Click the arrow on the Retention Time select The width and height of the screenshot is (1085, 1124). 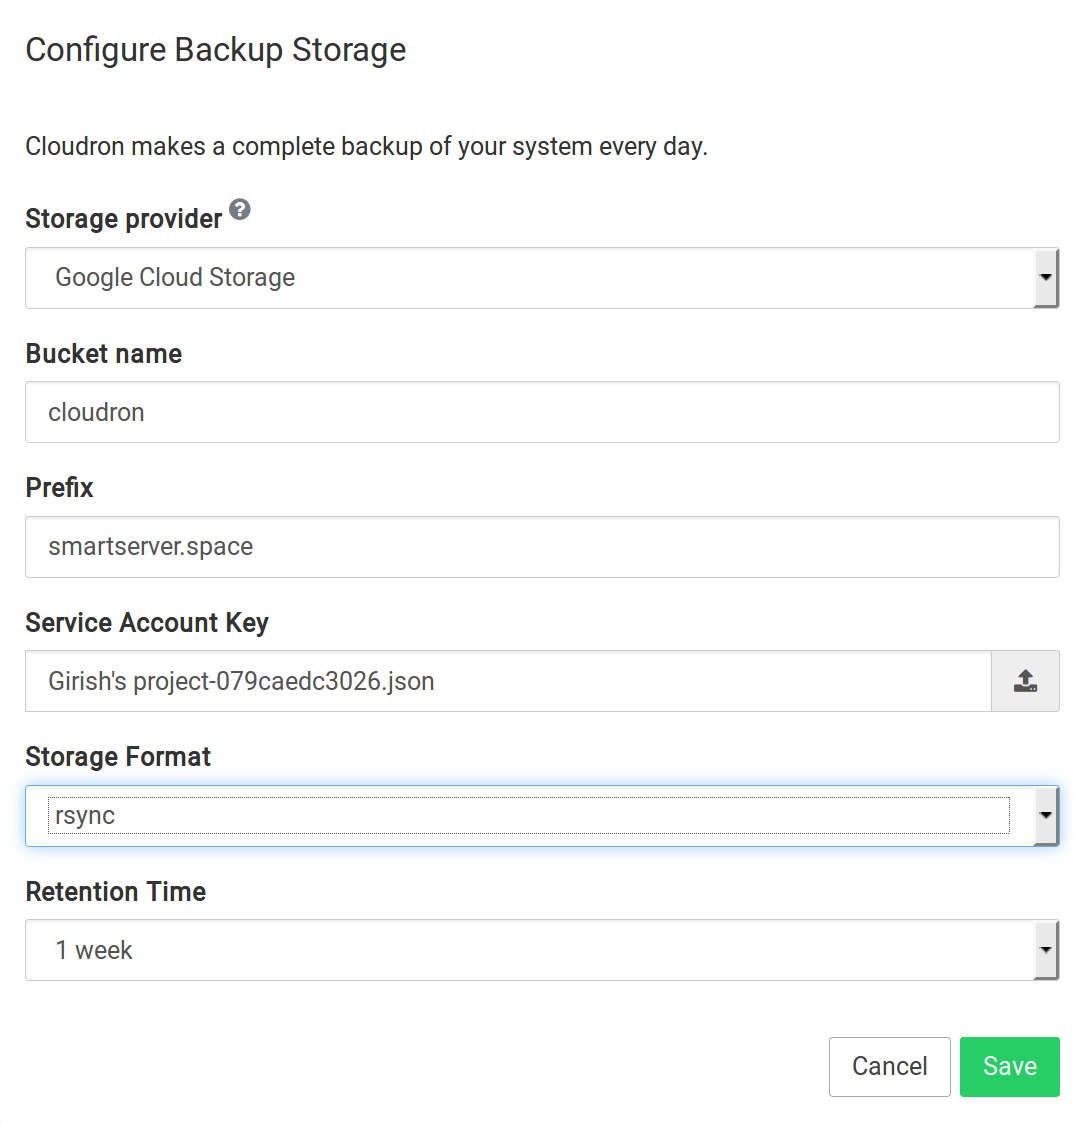tap(1045, 950)
